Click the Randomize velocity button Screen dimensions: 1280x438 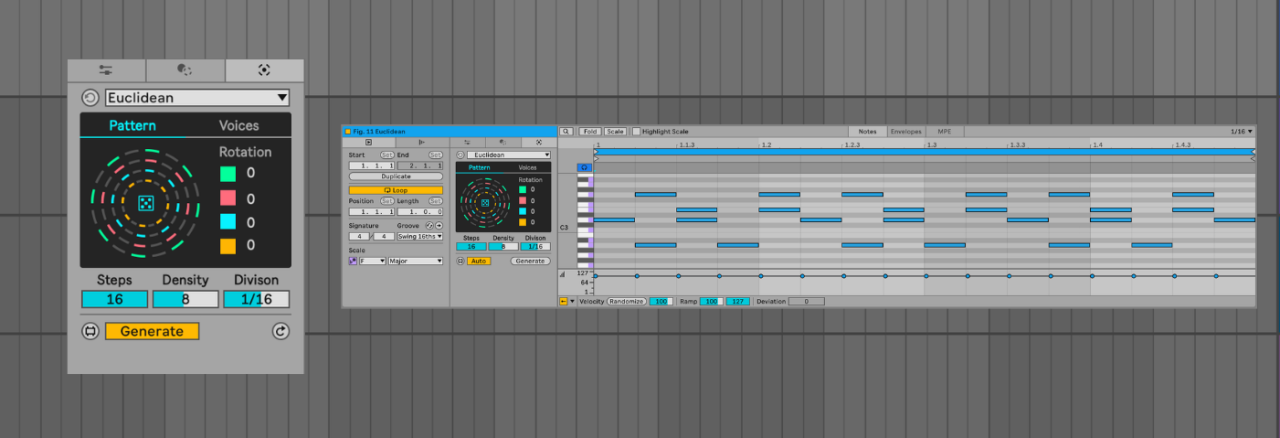pos(627,301)
